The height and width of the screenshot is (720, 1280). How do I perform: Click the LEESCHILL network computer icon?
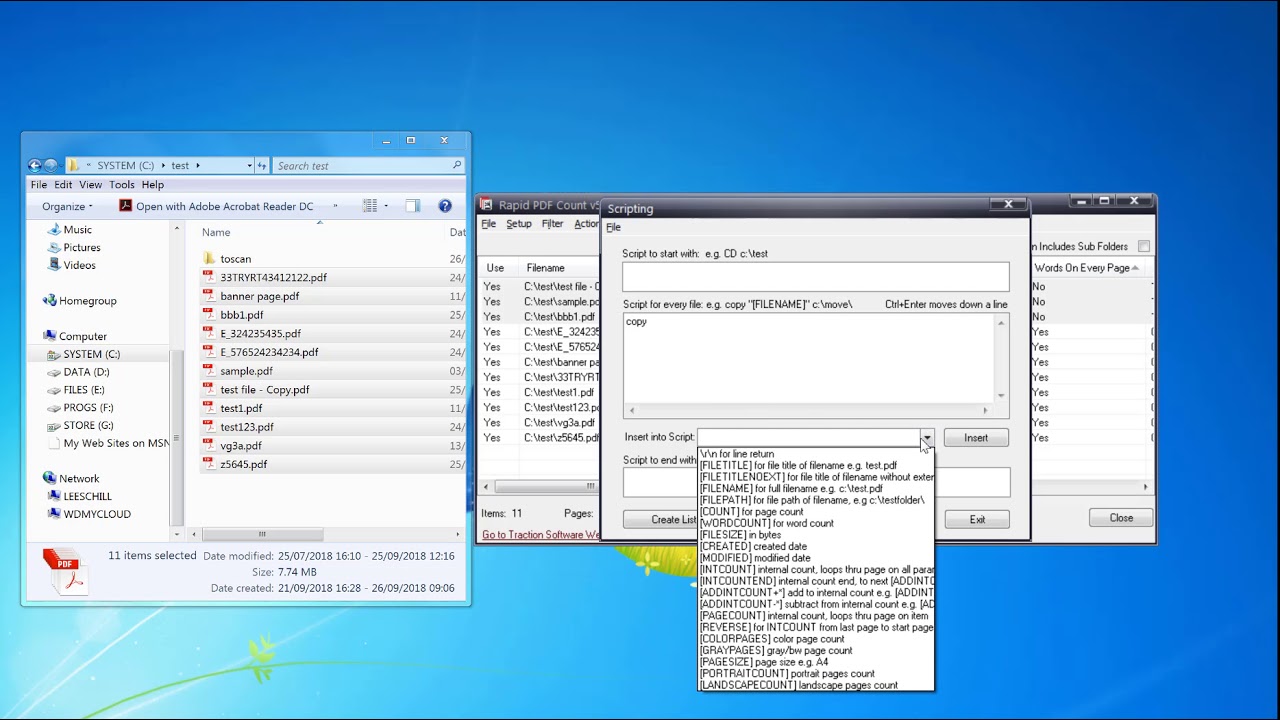pos(54,496)
